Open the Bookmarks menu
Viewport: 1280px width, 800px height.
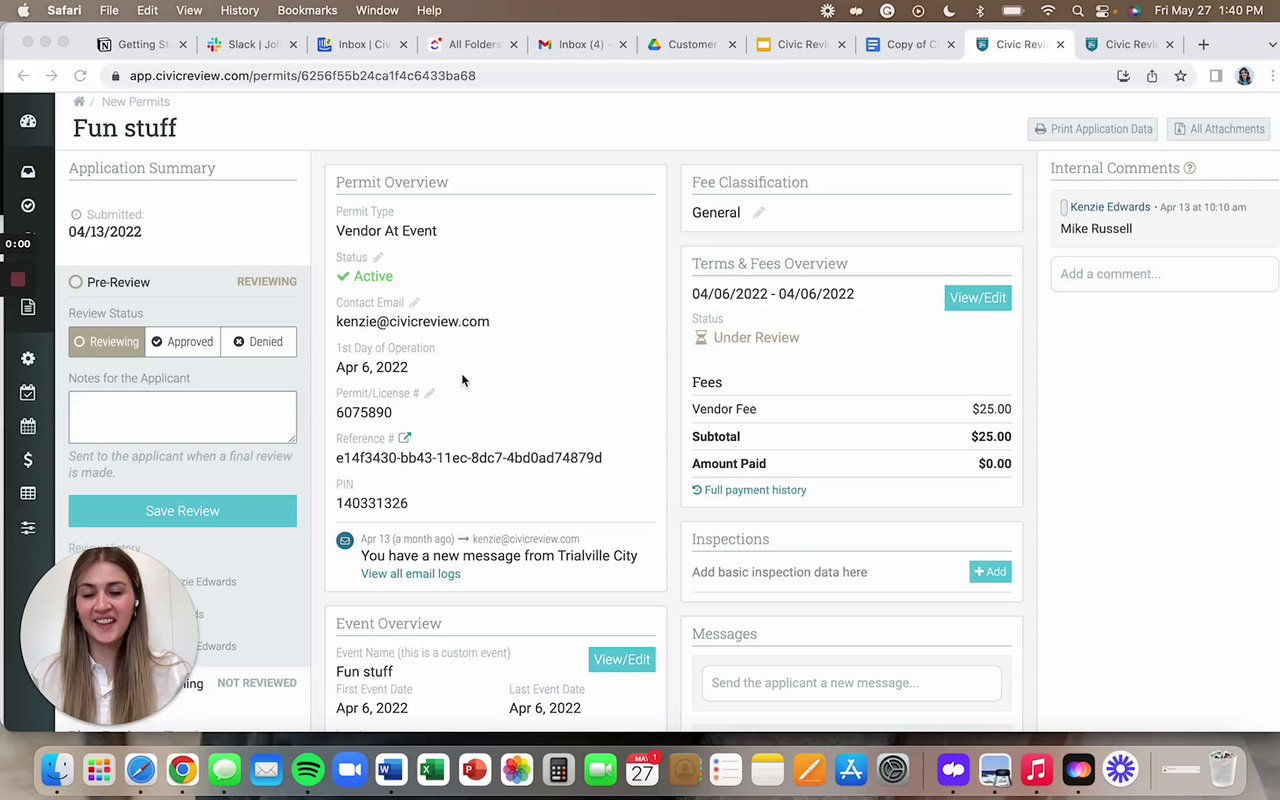(307, 10)
